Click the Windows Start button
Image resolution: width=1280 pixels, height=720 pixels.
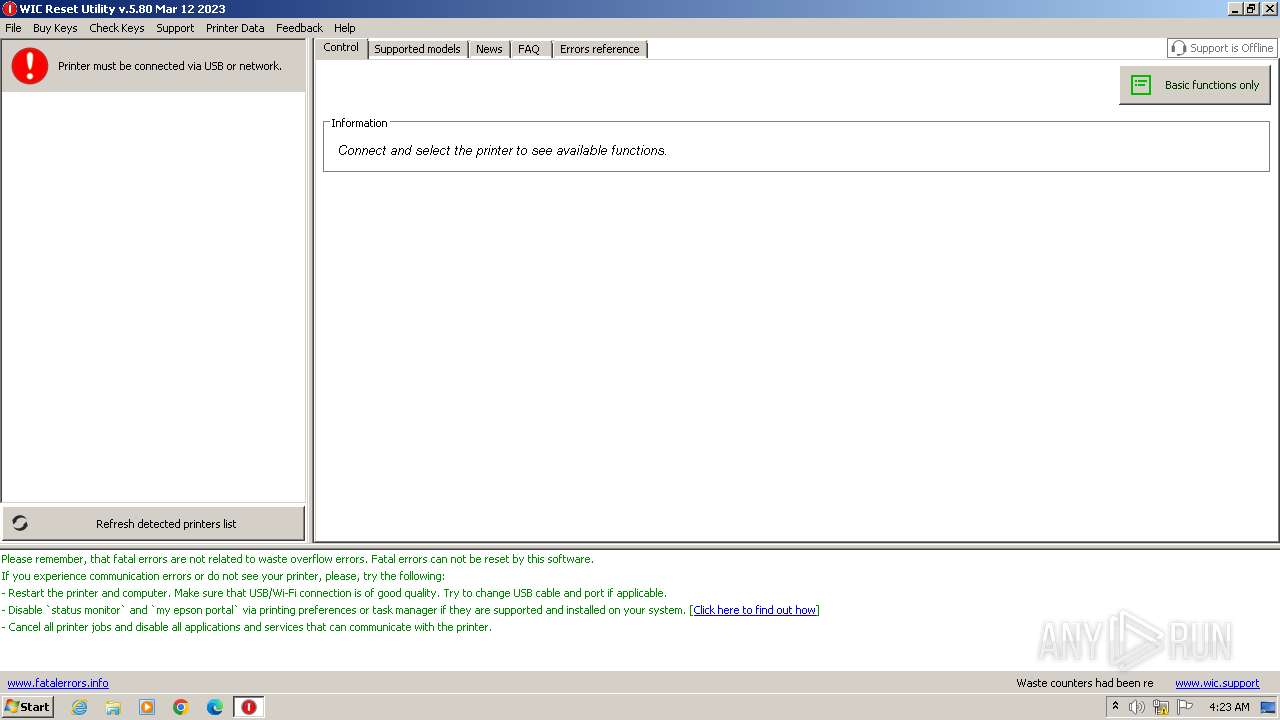click(27, 707)
